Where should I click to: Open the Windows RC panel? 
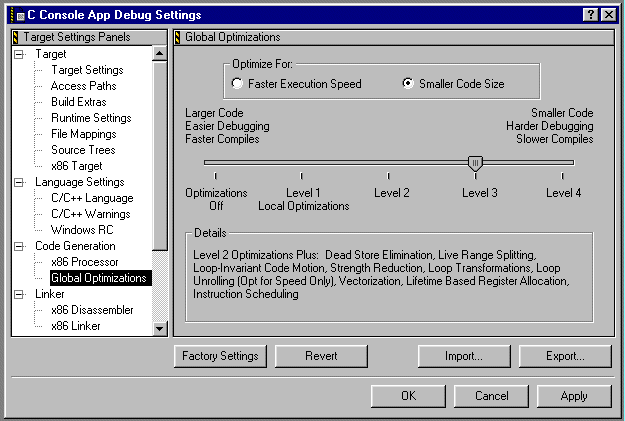click(82, 230)
